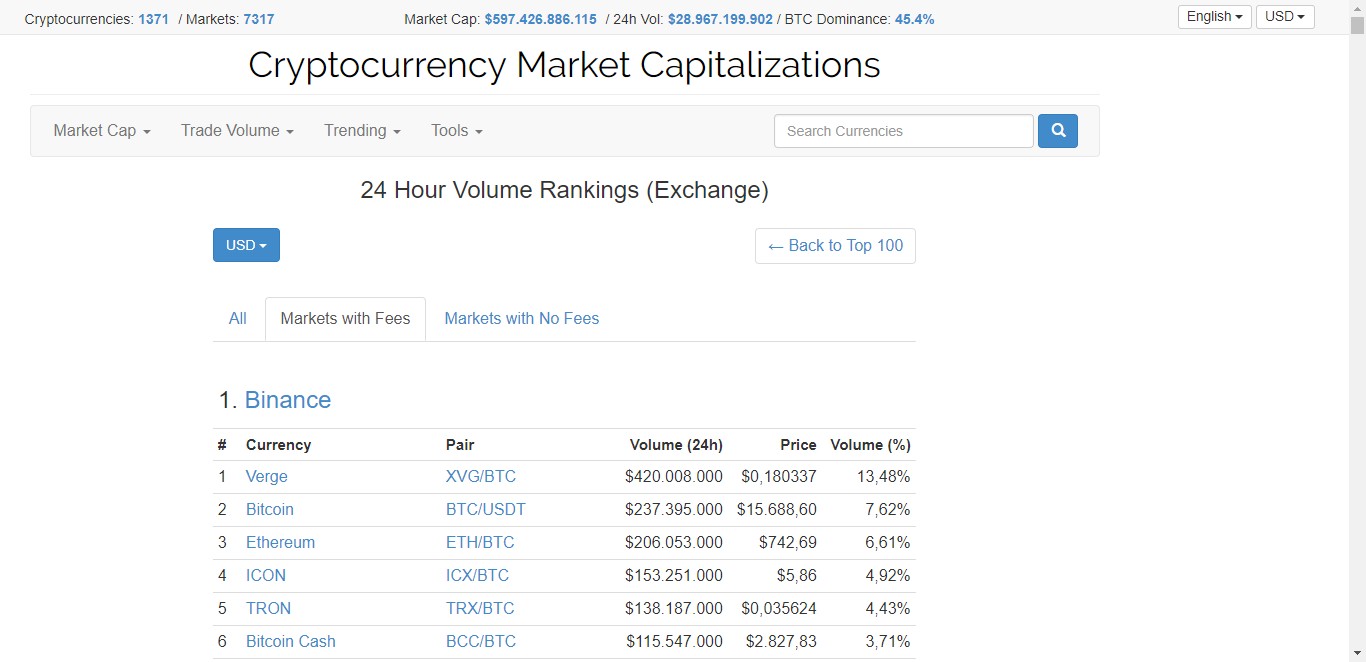Screen dimensions: 1366x662
Task: Click the 24 Hour Volume Rankings heading
Action: point(564,190)
